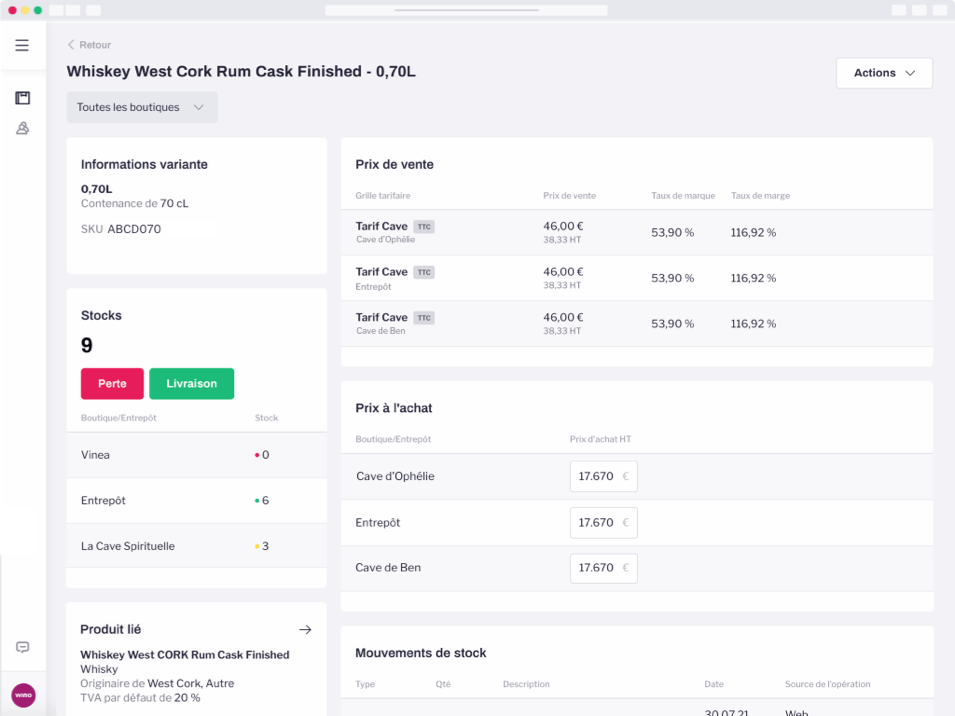Select the Tarif Cave de Ben row
Screen dimensions: 955x716
click(x=636, y=323)
